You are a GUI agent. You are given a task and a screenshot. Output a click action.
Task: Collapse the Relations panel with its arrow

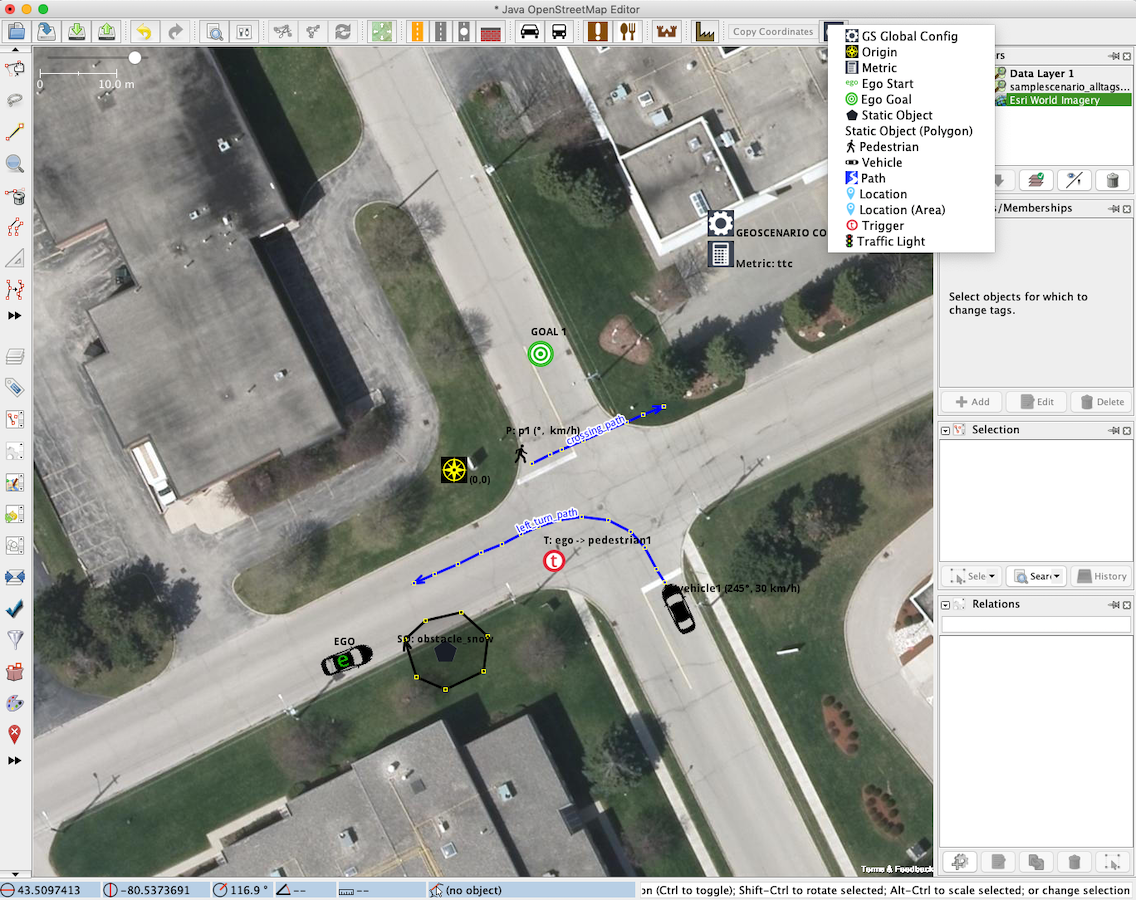pyautogui.click(x=945, y=604)
